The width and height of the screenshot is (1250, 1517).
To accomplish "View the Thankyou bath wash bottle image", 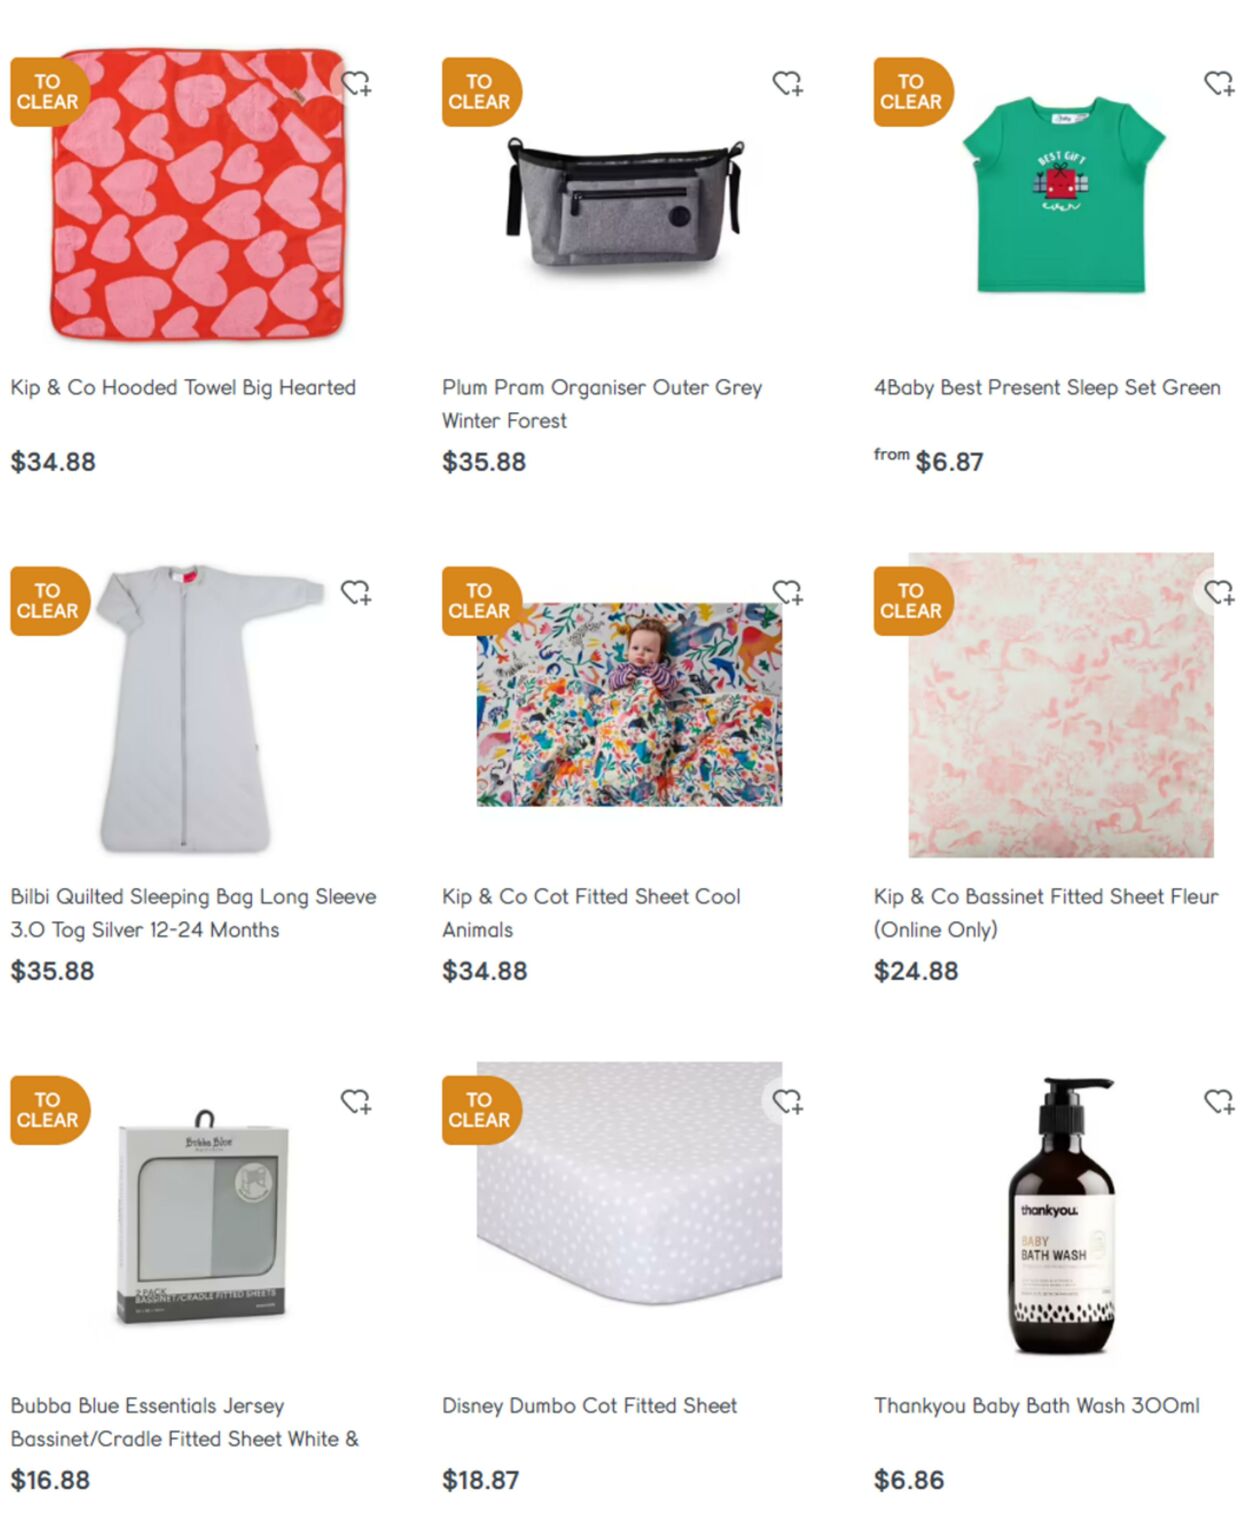I will point(1062,1215).
